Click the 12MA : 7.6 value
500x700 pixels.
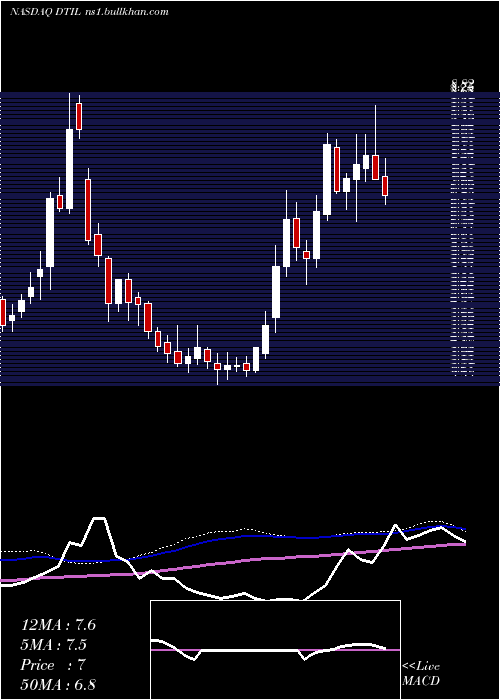pyautogui.click(x=58, y=625)
